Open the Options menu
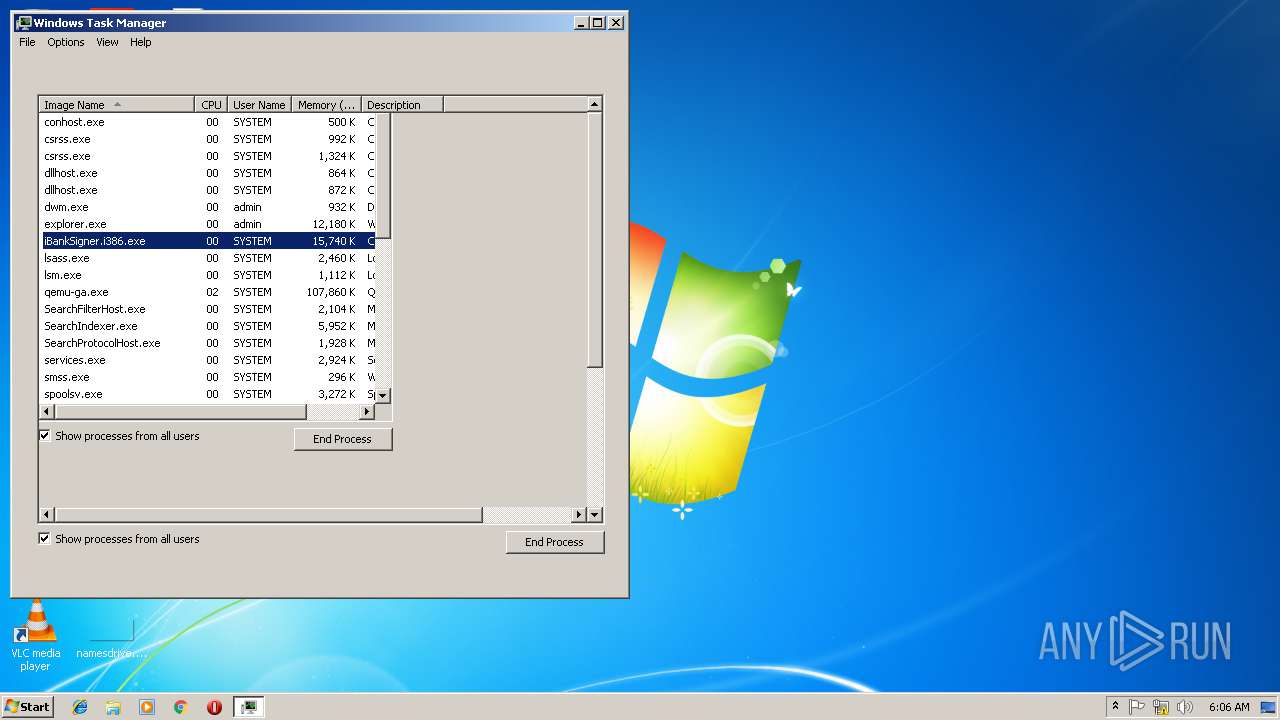1280x720 pixels. click(x=66, y=42)
